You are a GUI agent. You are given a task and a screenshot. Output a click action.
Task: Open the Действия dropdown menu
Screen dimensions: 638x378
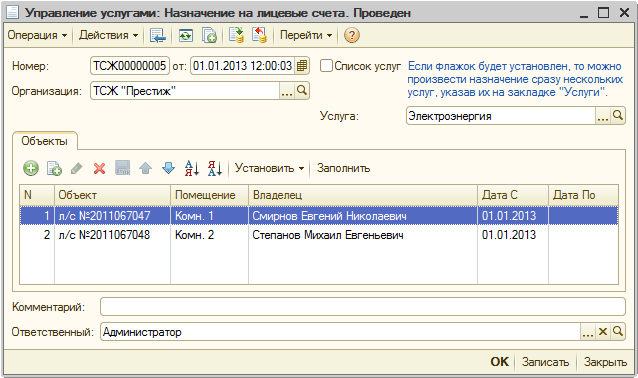click(x=108, y=35)
